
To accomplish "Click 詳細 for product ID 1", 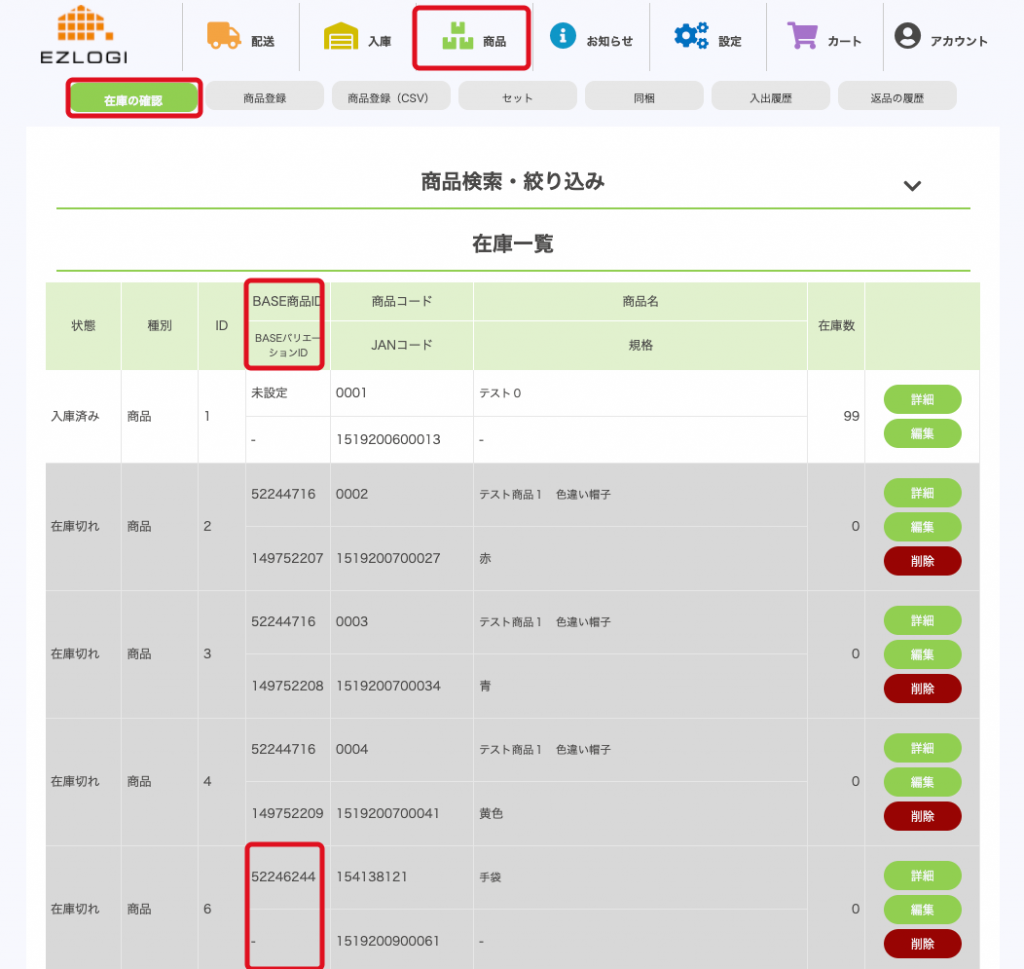I will pyautogui.click(x=922, y=399).
